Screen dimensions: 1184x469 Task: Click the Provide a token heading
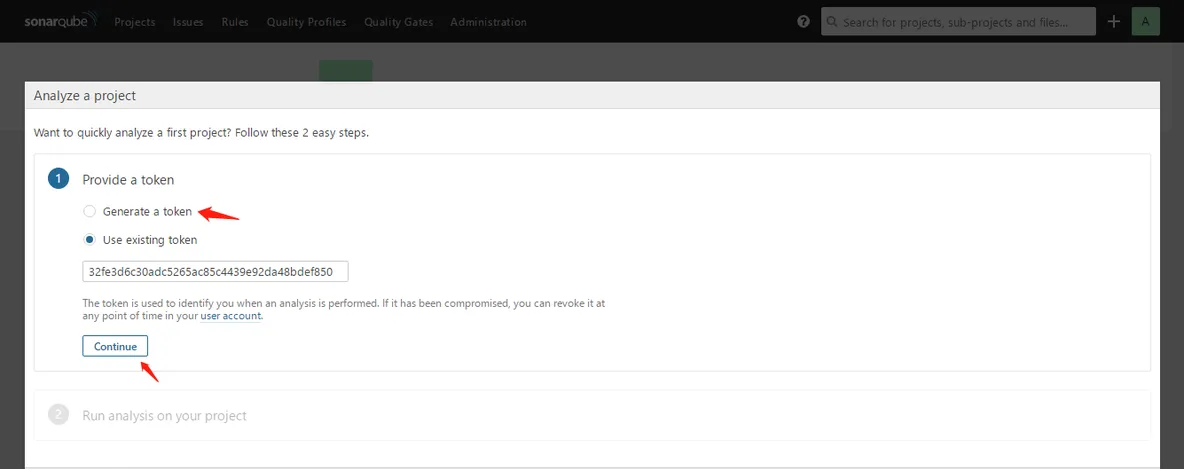tap(128, 180)
